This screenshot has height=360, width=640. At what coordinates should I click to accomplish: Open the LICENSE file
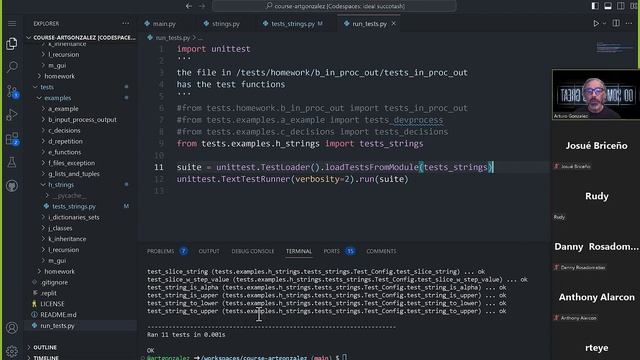click(x=52, y=304)
